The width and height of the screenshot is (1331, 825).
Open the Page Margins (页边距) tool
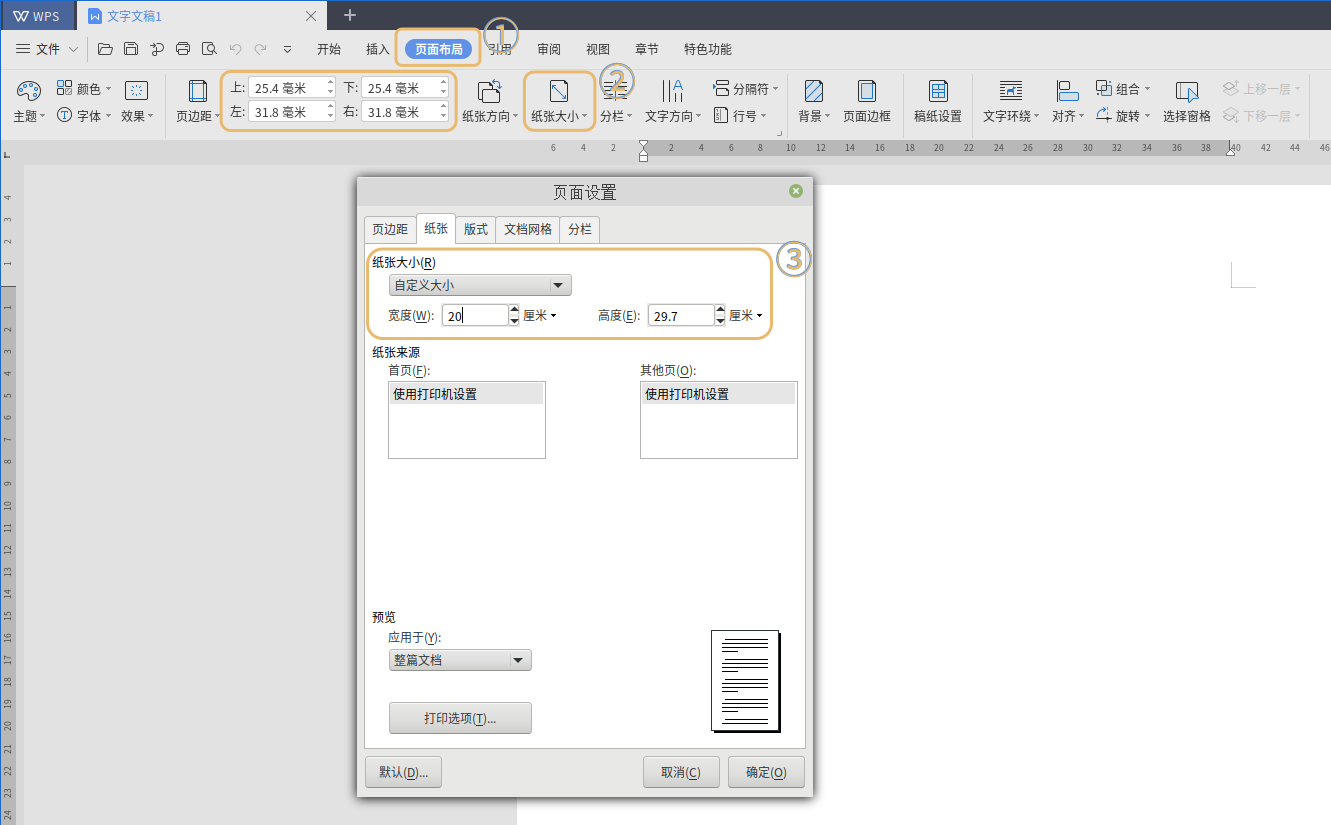(x=198, y=92)
